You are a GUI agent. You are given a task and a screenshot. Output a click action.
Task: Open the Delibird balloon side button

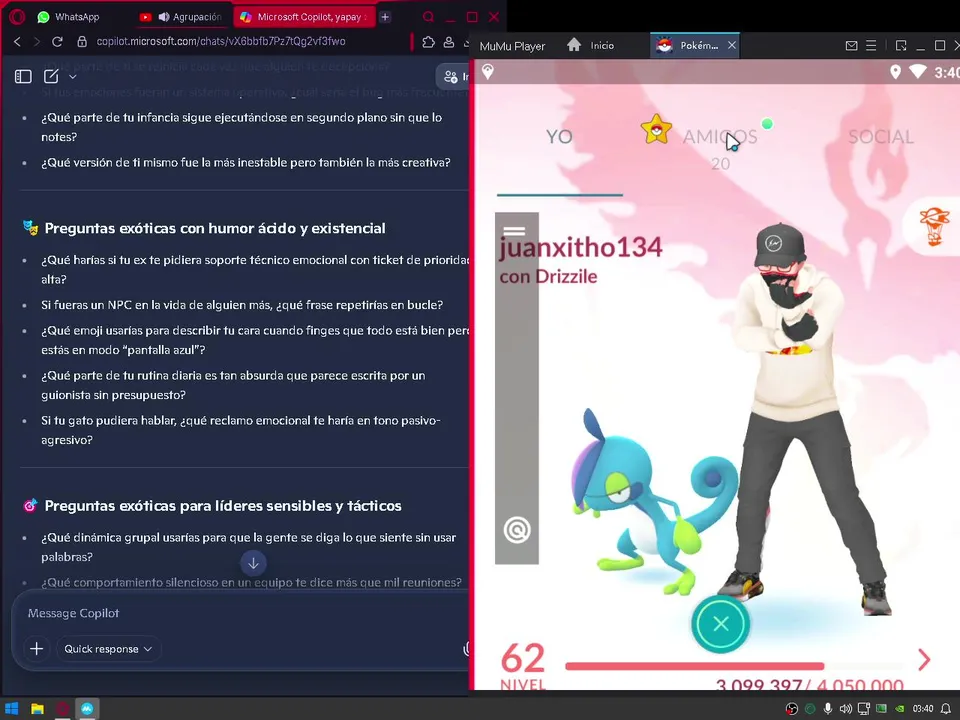pos(934,226)
